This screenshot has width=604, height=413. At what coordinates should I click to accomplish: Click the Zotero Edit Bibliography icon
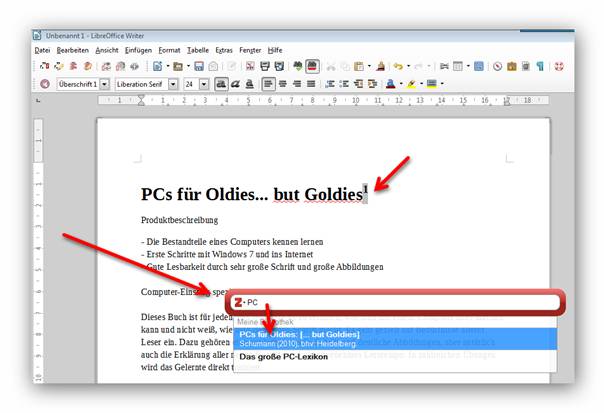click(x=88, y=66)
